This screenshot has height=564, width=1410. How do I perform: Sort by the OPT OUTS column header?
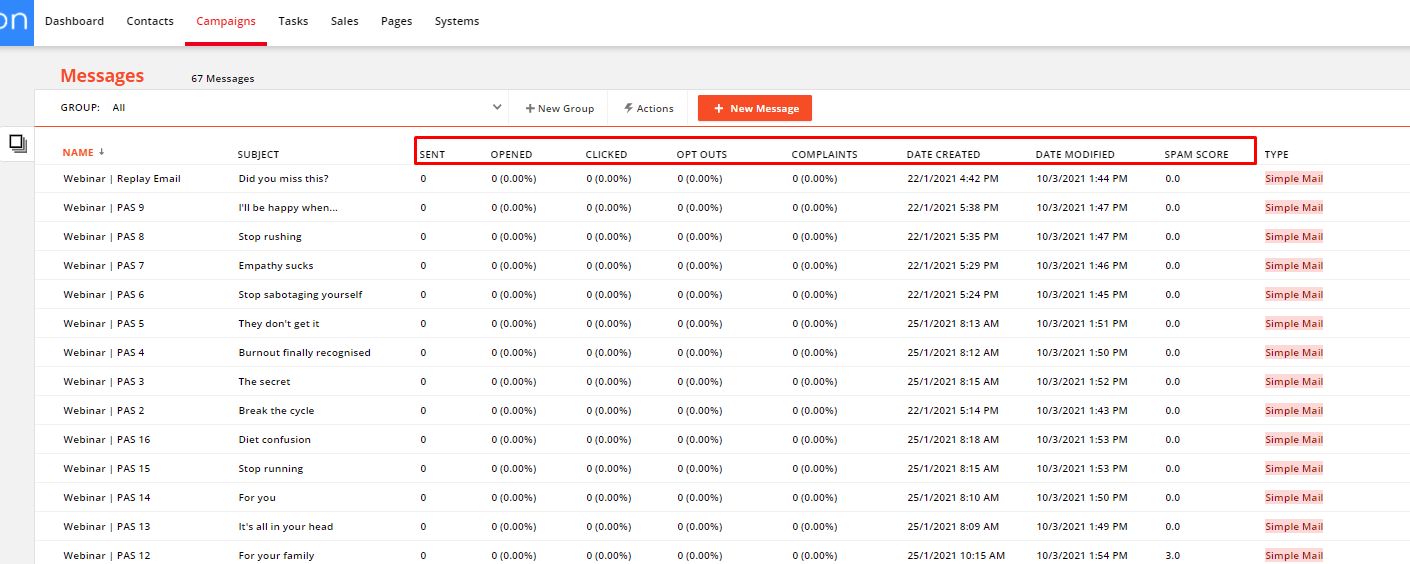click(x=702, y=154)
